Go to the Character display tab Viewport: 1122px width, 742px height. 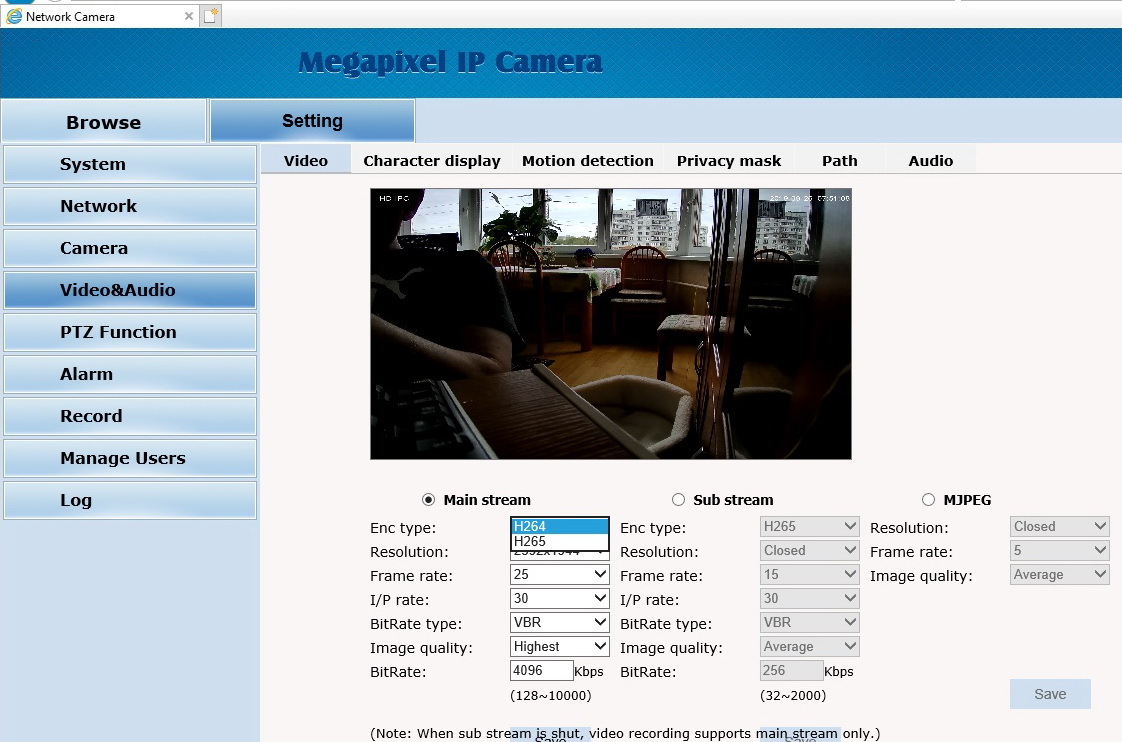(431, 160)
